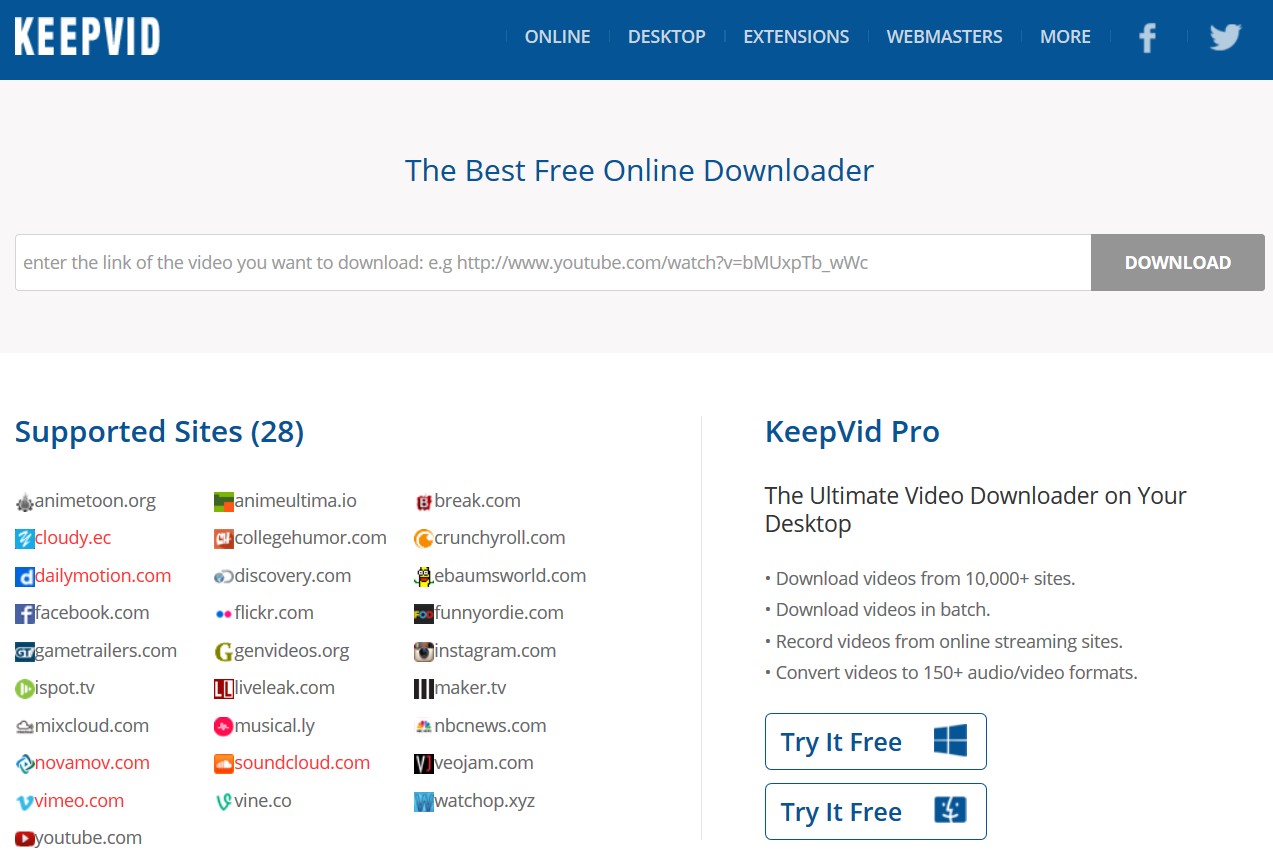Open the EXTENSIONS menu item
The image size is (1273, 857).
[796, 37]
